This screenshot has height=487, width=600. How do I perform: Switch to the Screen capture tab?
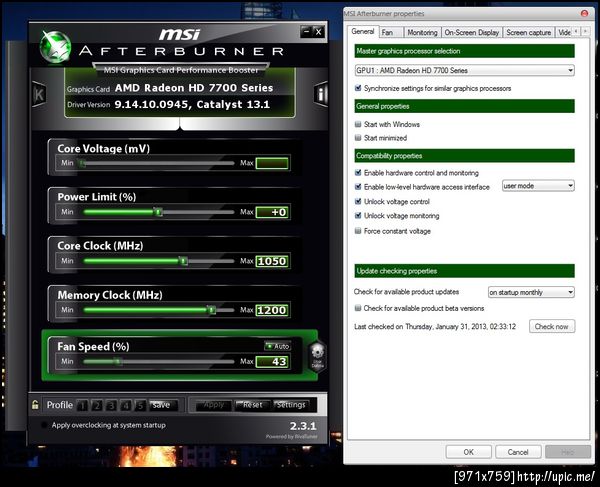coord(529,33)
